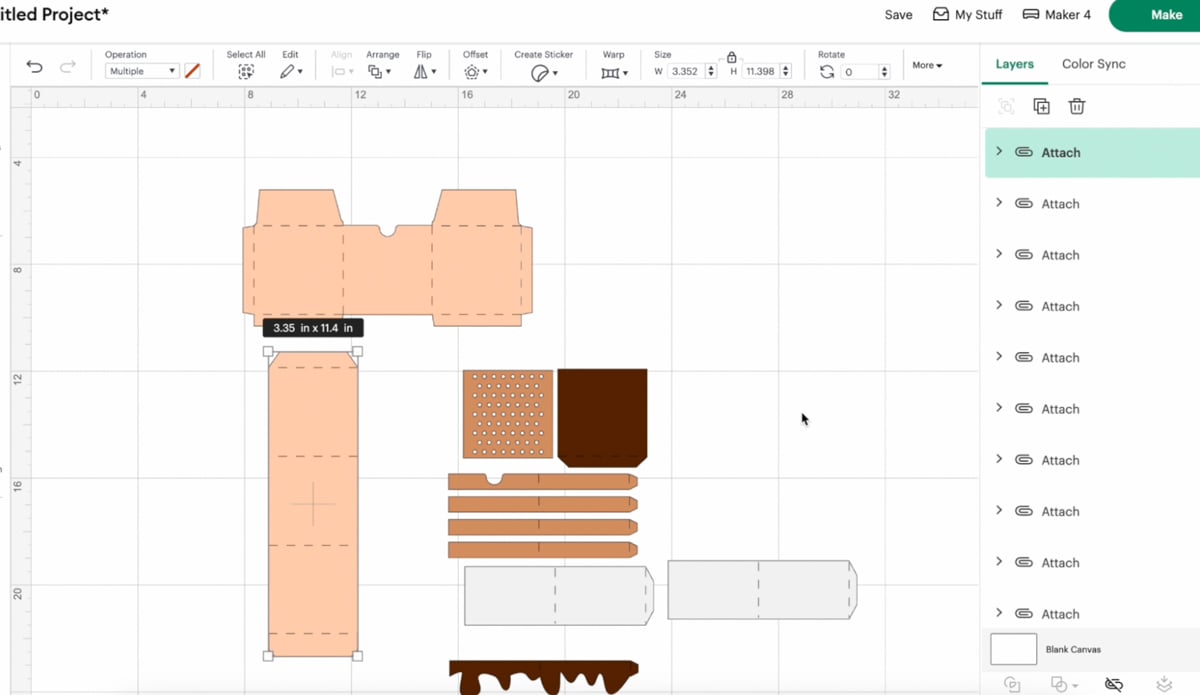Click the delete trash icon in Layers panel

pos(1076,106)
